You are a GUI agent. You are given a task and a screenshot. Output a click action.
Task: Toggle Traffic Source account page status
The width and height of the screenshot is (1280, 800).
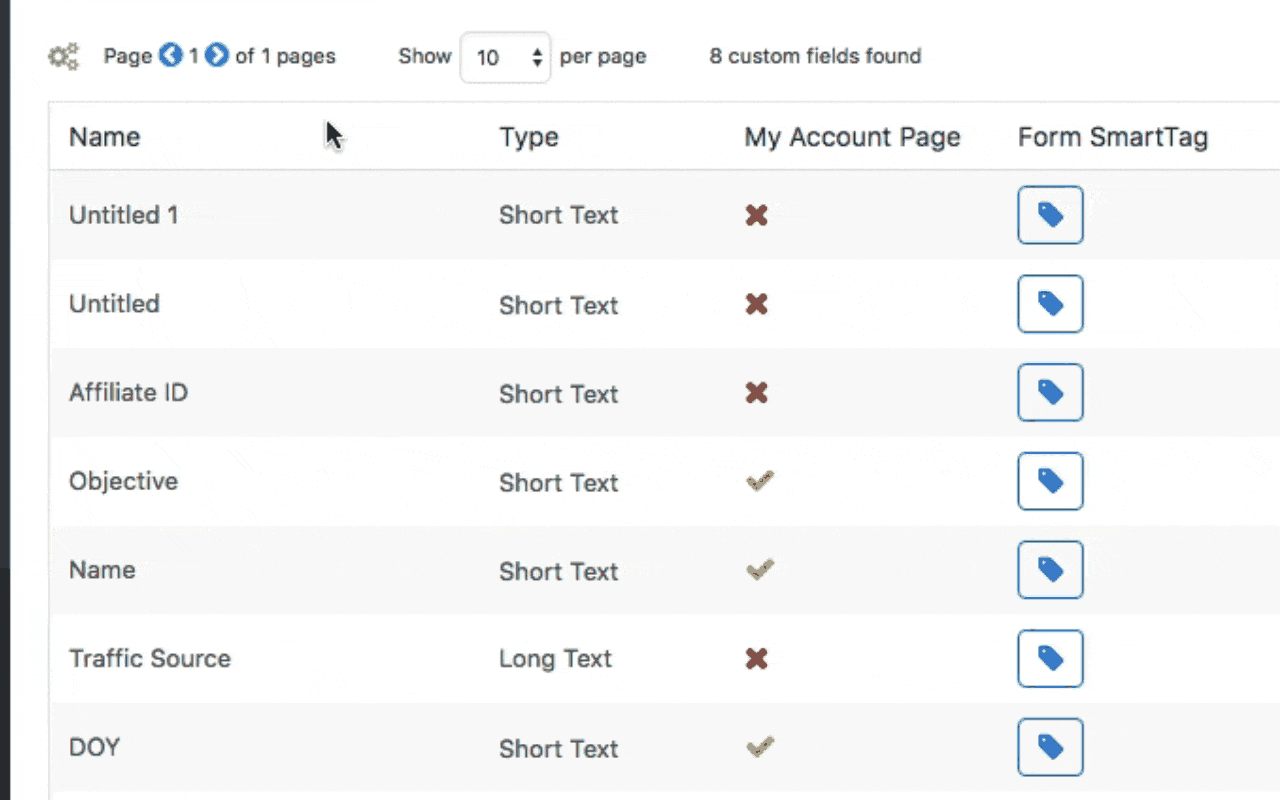coord(757,658)
